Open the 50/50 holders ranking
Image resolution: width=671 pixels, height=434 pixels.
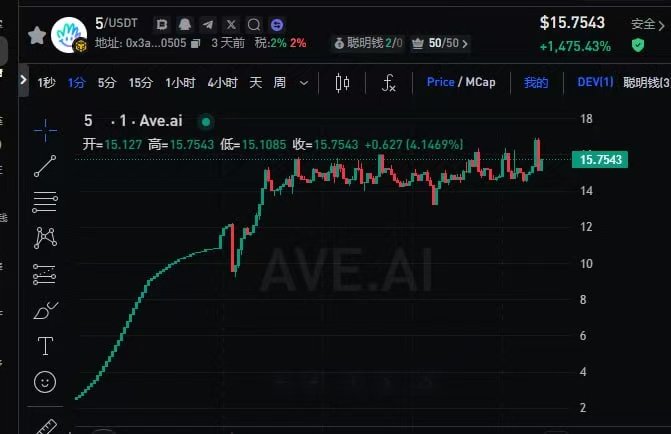[x=439, y=43]
